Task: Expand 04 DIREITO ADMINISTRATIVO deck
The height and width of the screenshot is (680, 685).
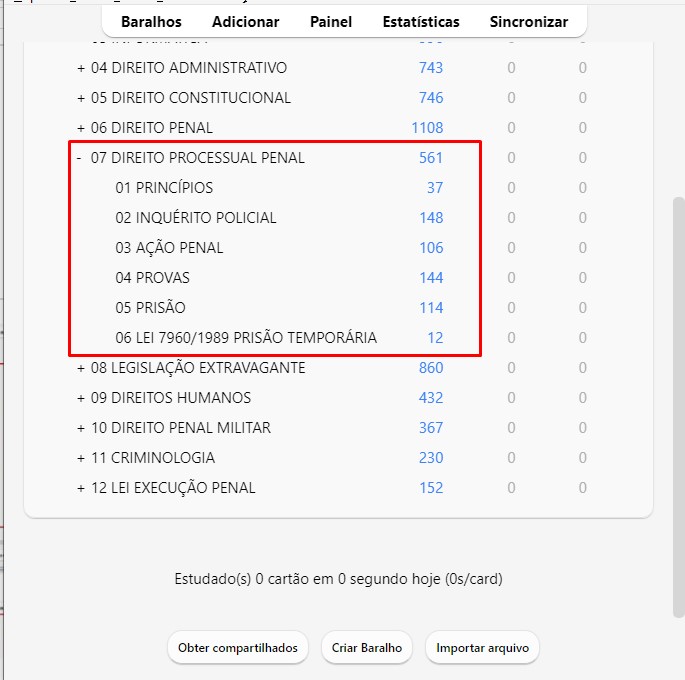Action: 81,68
